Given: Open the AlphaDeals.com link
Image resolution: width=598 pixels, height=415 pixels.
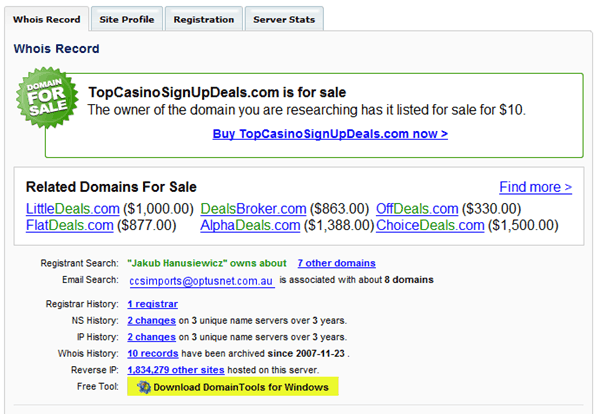Looking at the screenshot, I should point(250,225).
